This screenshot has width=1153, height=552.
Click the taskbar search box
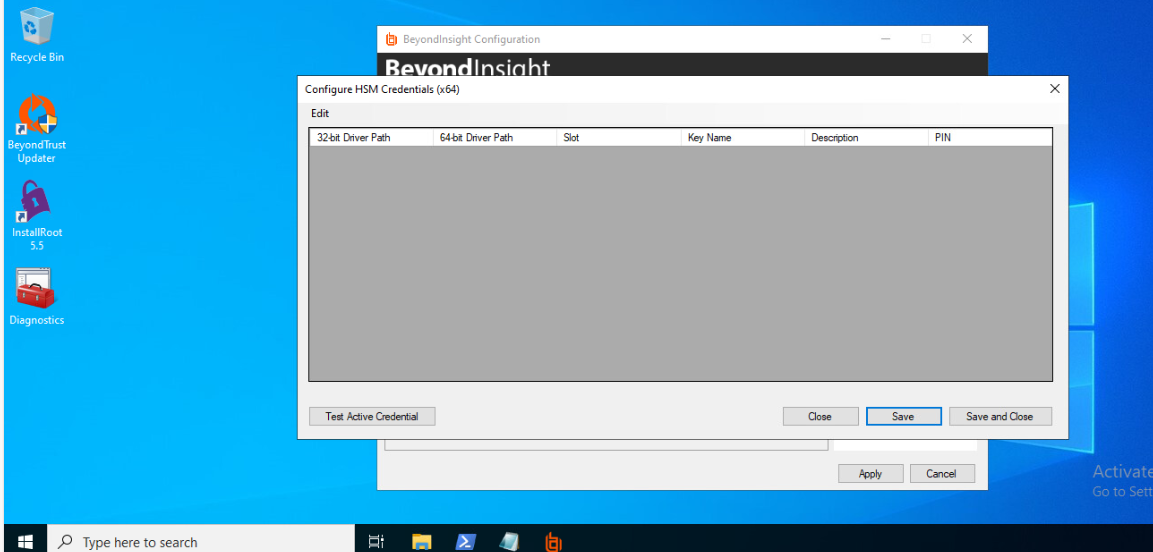200,542
